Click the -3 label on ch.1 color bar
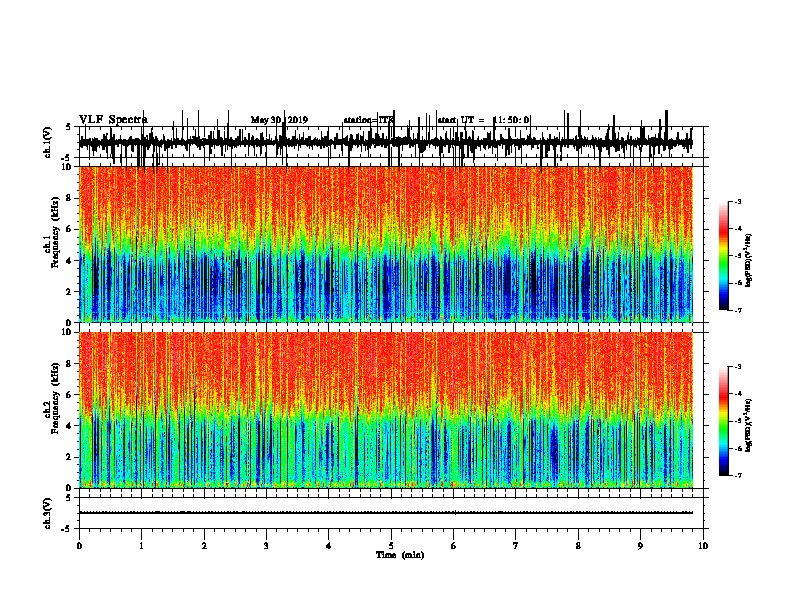This screenshot has height=612, width=792. [x=738, y=201]
